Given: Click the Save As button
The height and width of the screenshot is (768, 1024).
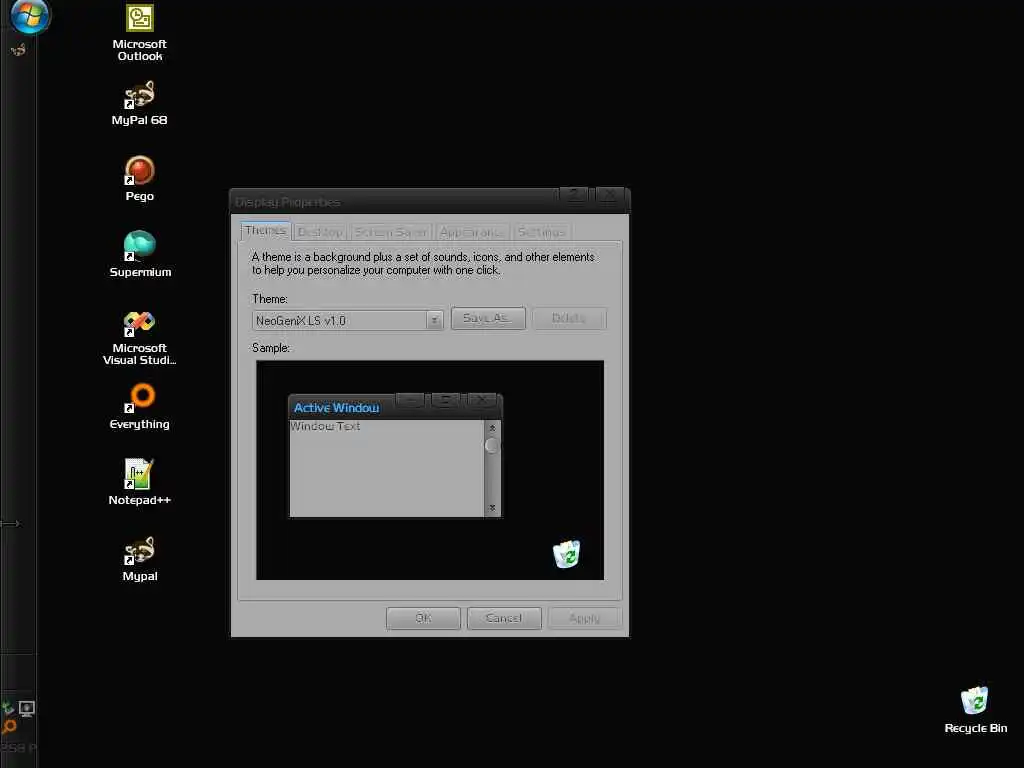Looking at the screenshot, I should (x=488, y=318).
